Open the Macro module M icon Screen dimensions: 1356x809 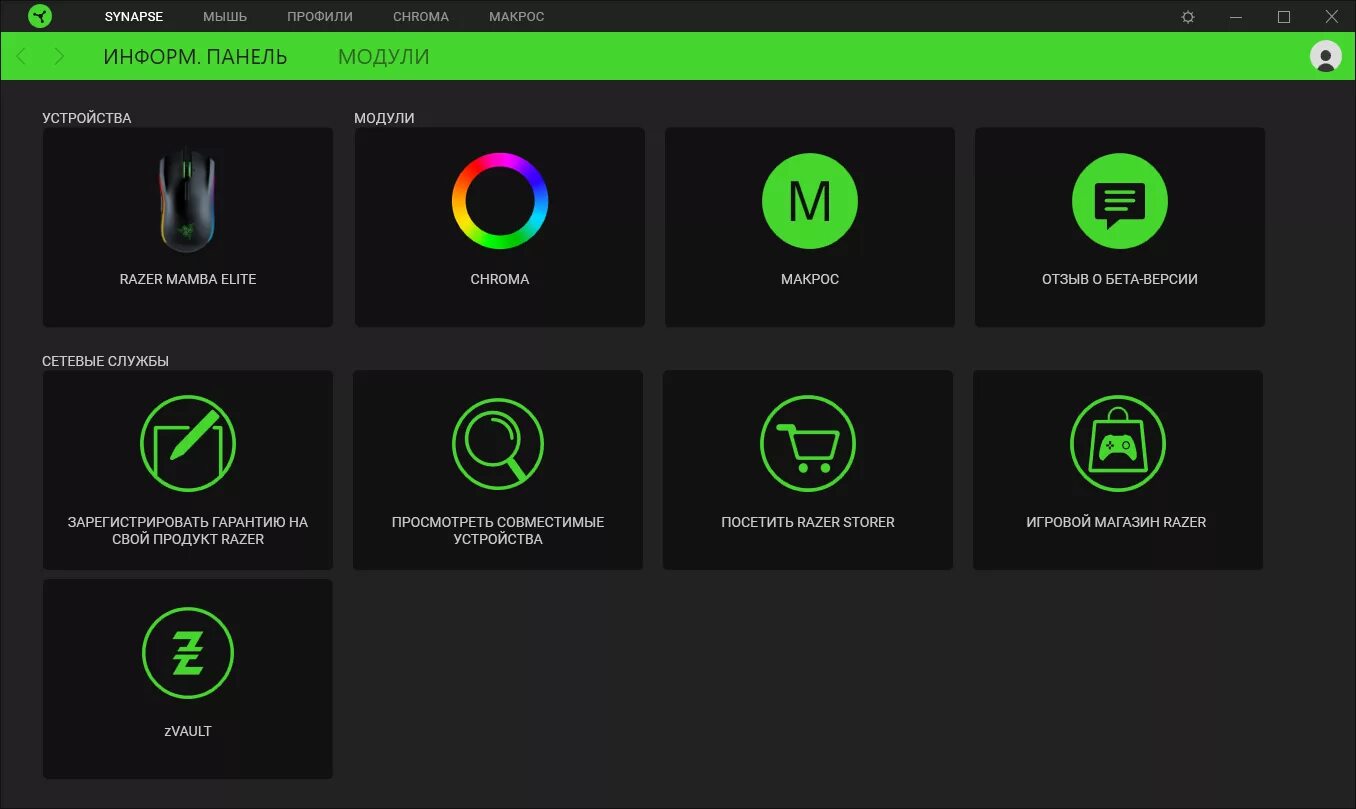[x=810, y=201]
